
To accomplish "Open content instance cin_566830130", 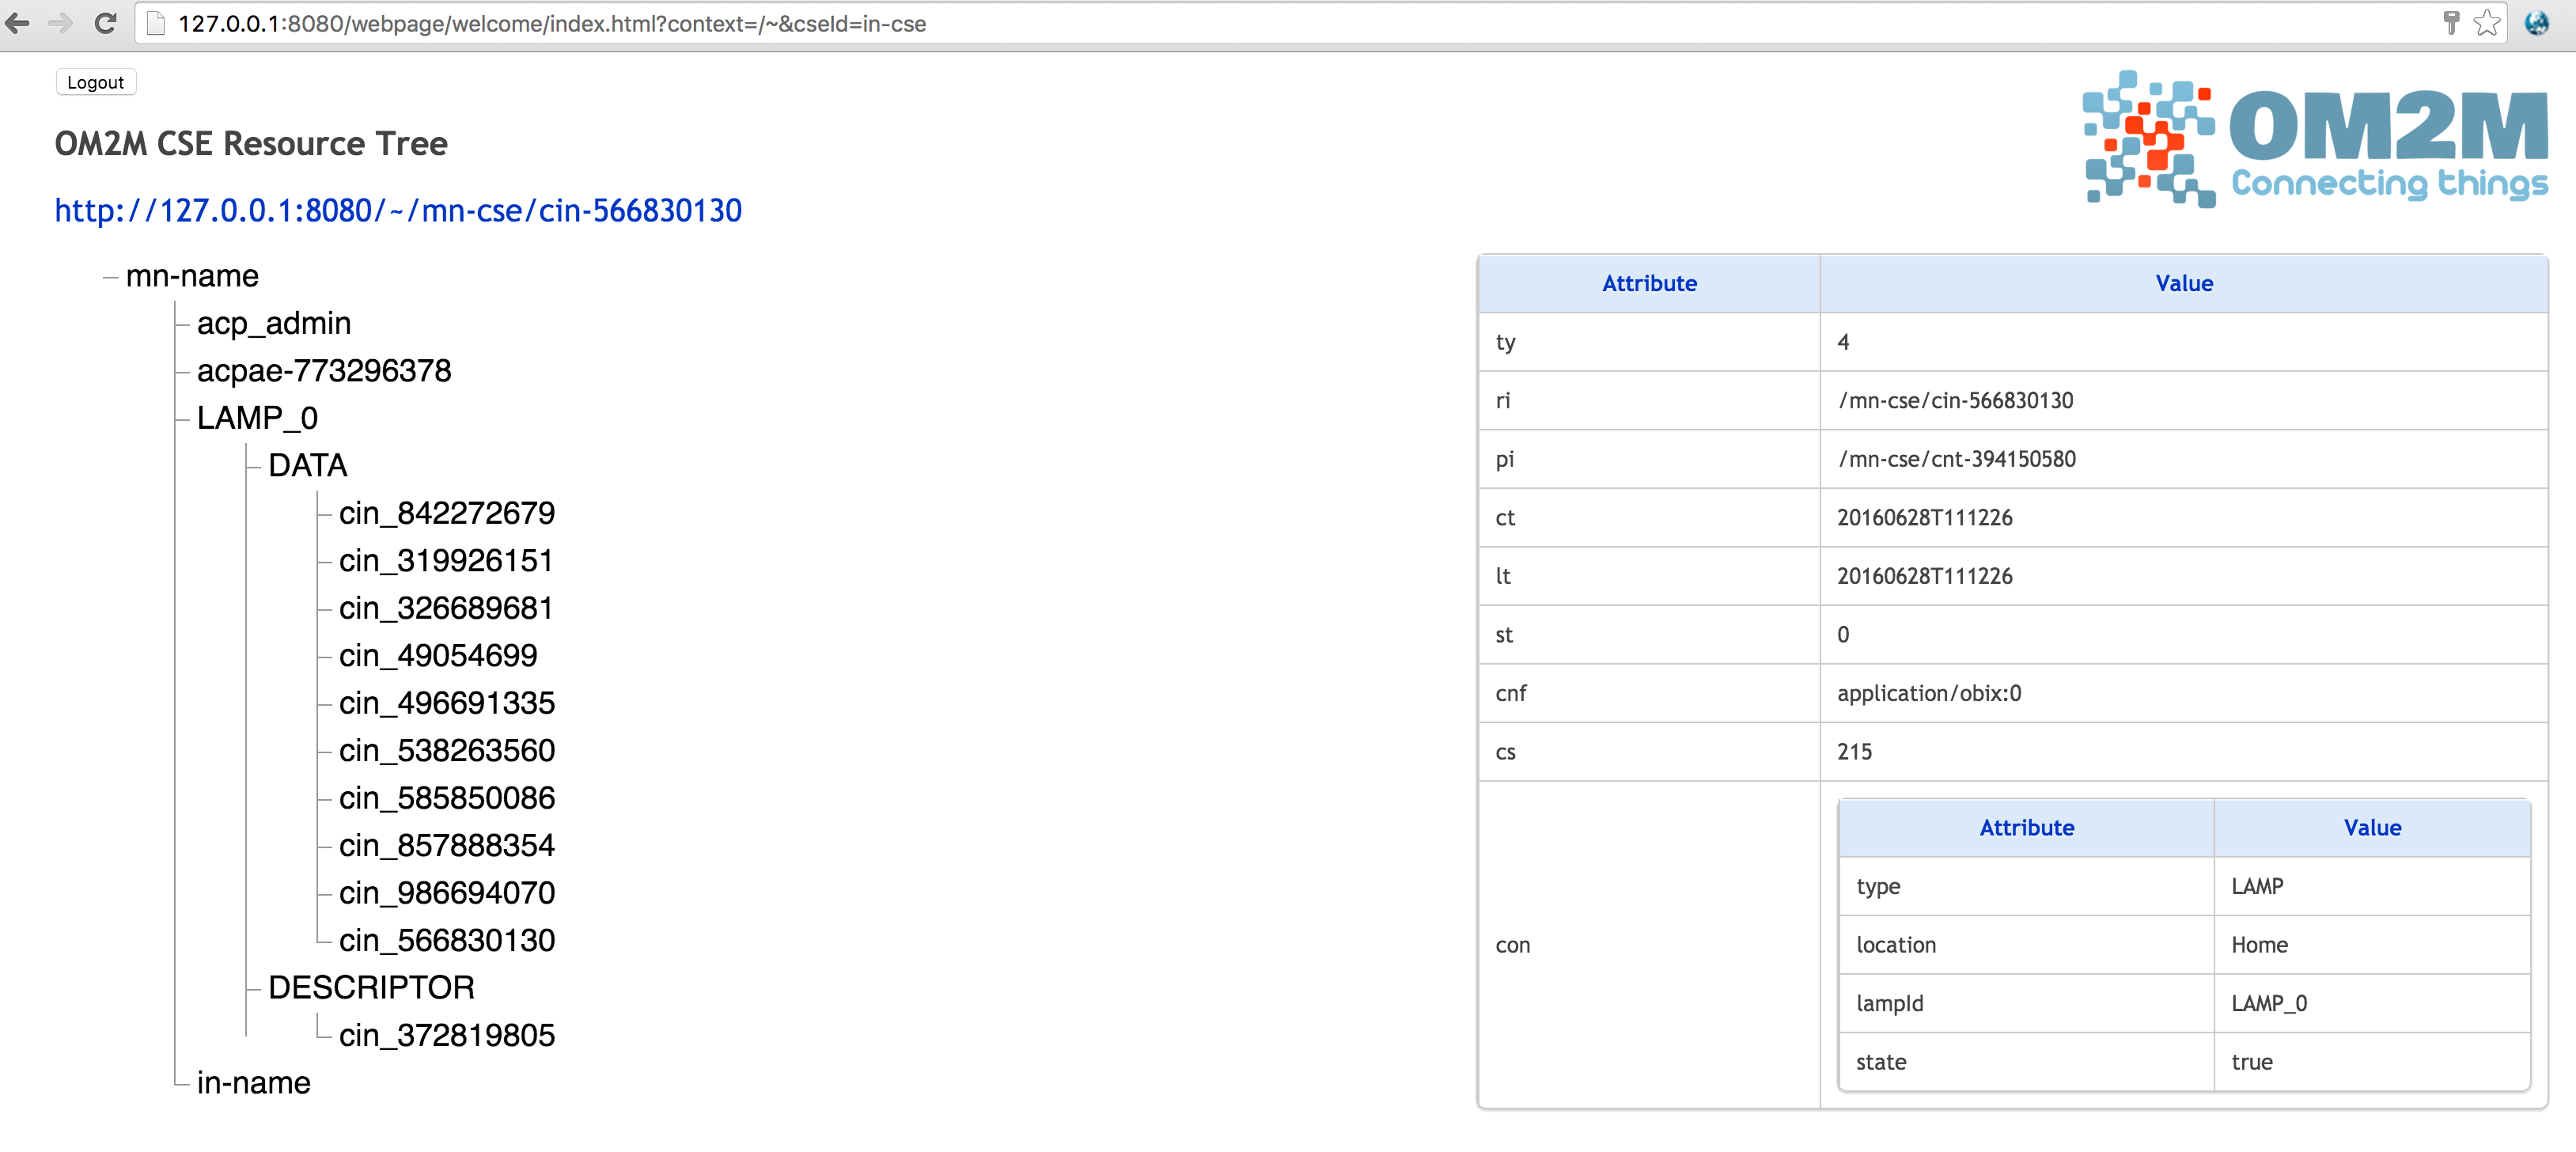I will click(447, 941).
